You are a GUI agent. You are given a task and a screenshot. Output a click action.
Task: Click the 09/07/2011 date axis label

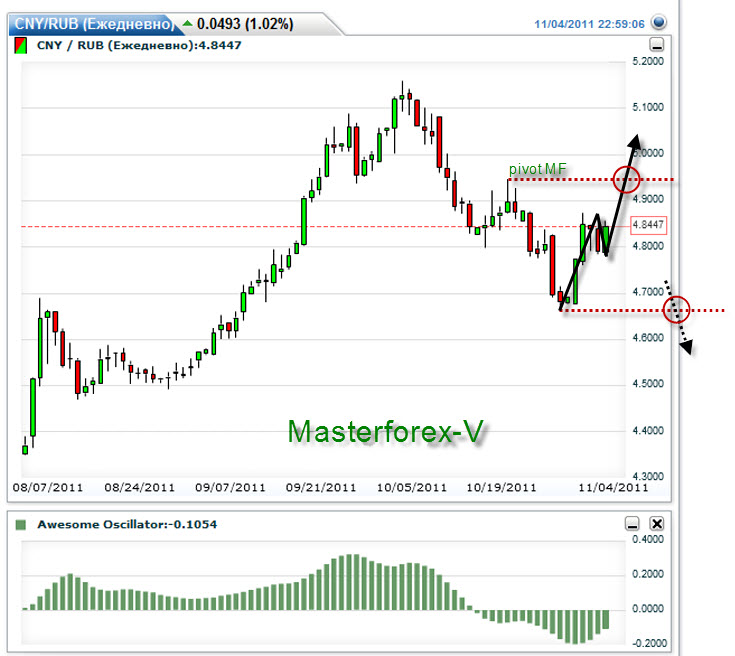(x=230, y=488)
